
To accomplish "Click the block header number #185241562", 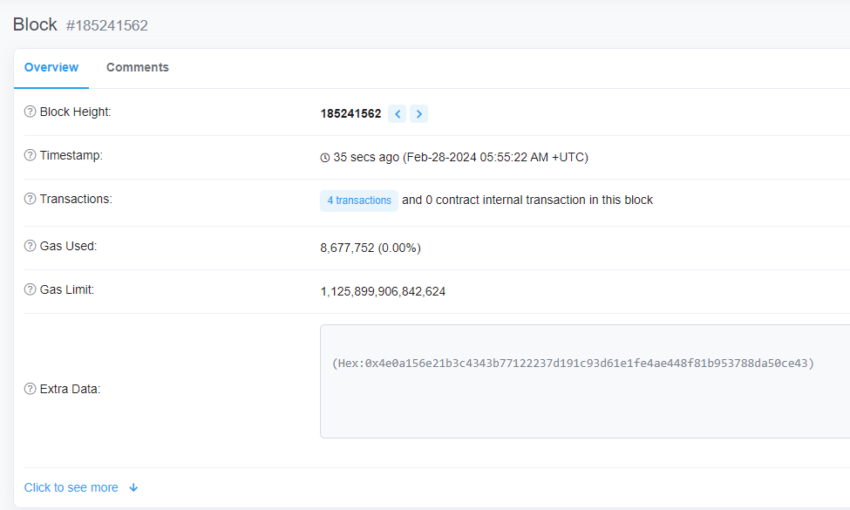I will tap(107, 25).
